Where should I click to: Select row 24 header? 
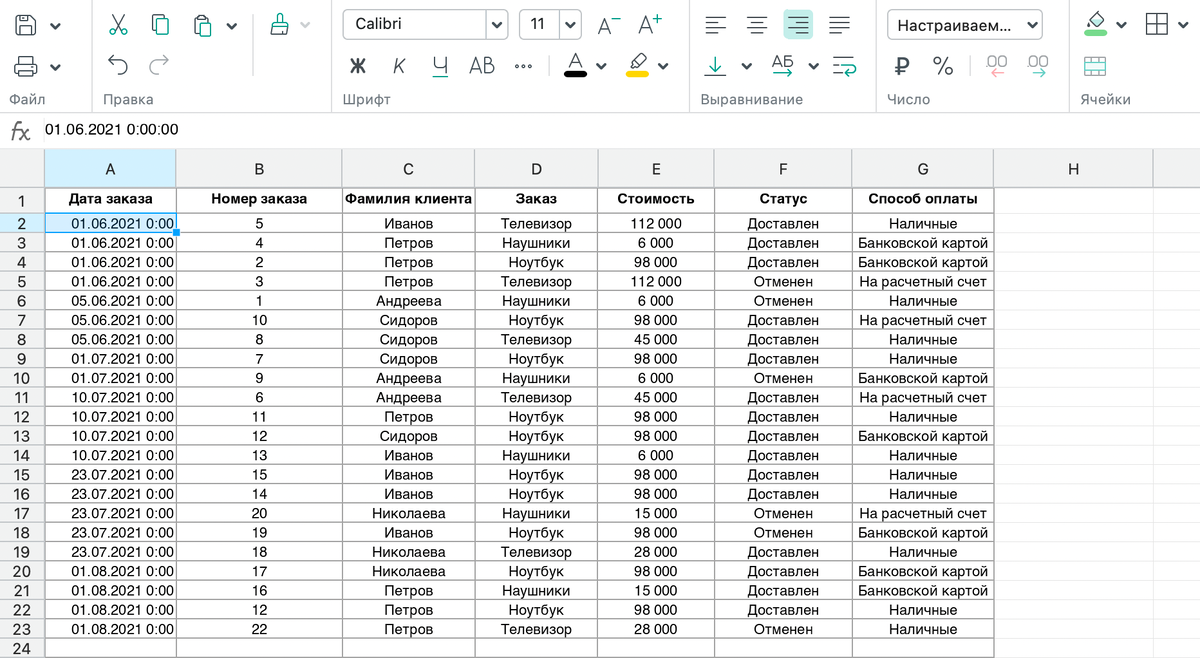click(22, 649)
